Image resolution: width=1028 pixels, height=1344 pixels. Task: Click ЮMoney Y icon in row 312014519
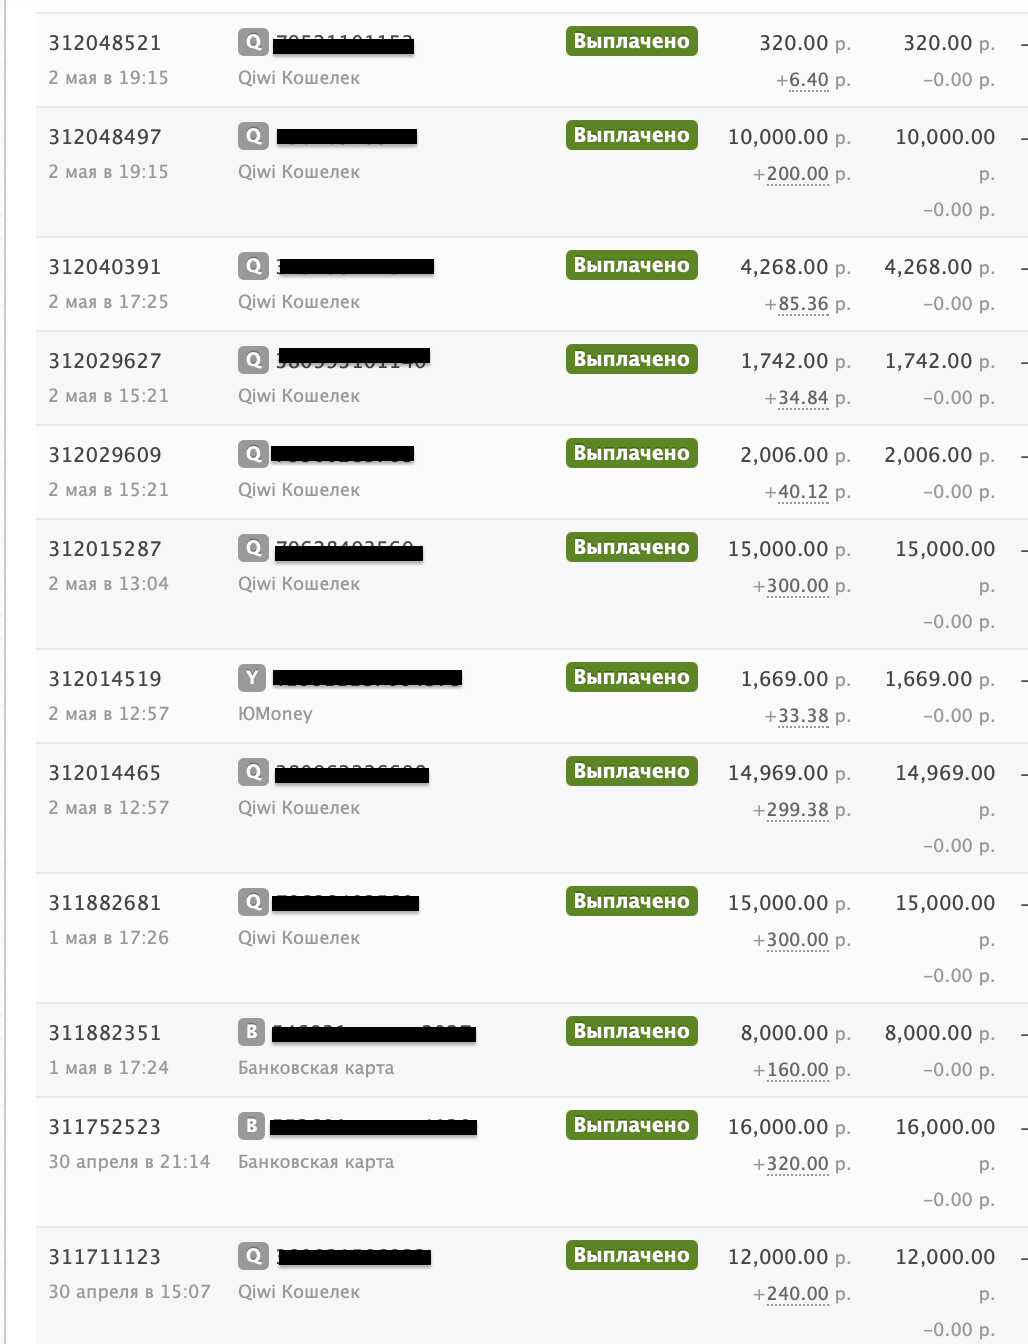pos(252,678)
